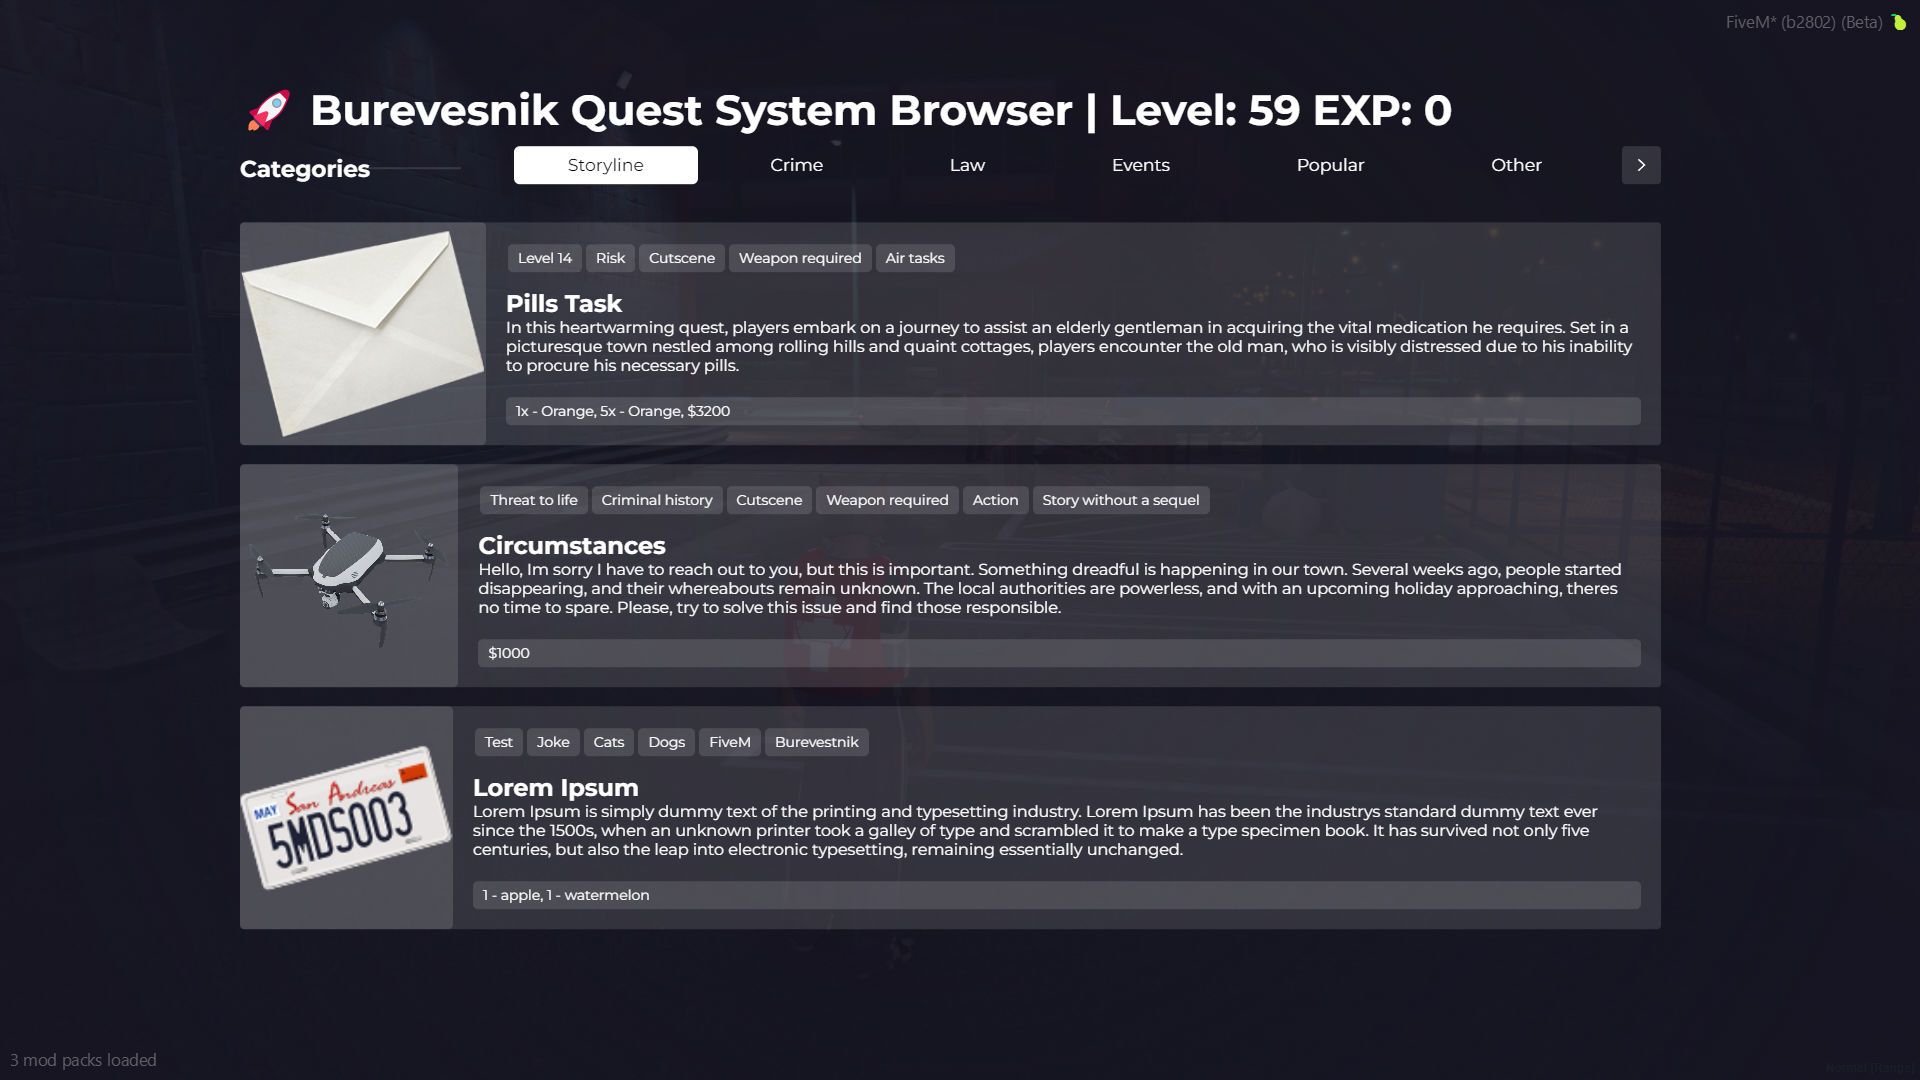Toggle the 'Threat to life' tag
Screen dimensions: 1920x1080
pyautogui.click(x=533, y=500)
